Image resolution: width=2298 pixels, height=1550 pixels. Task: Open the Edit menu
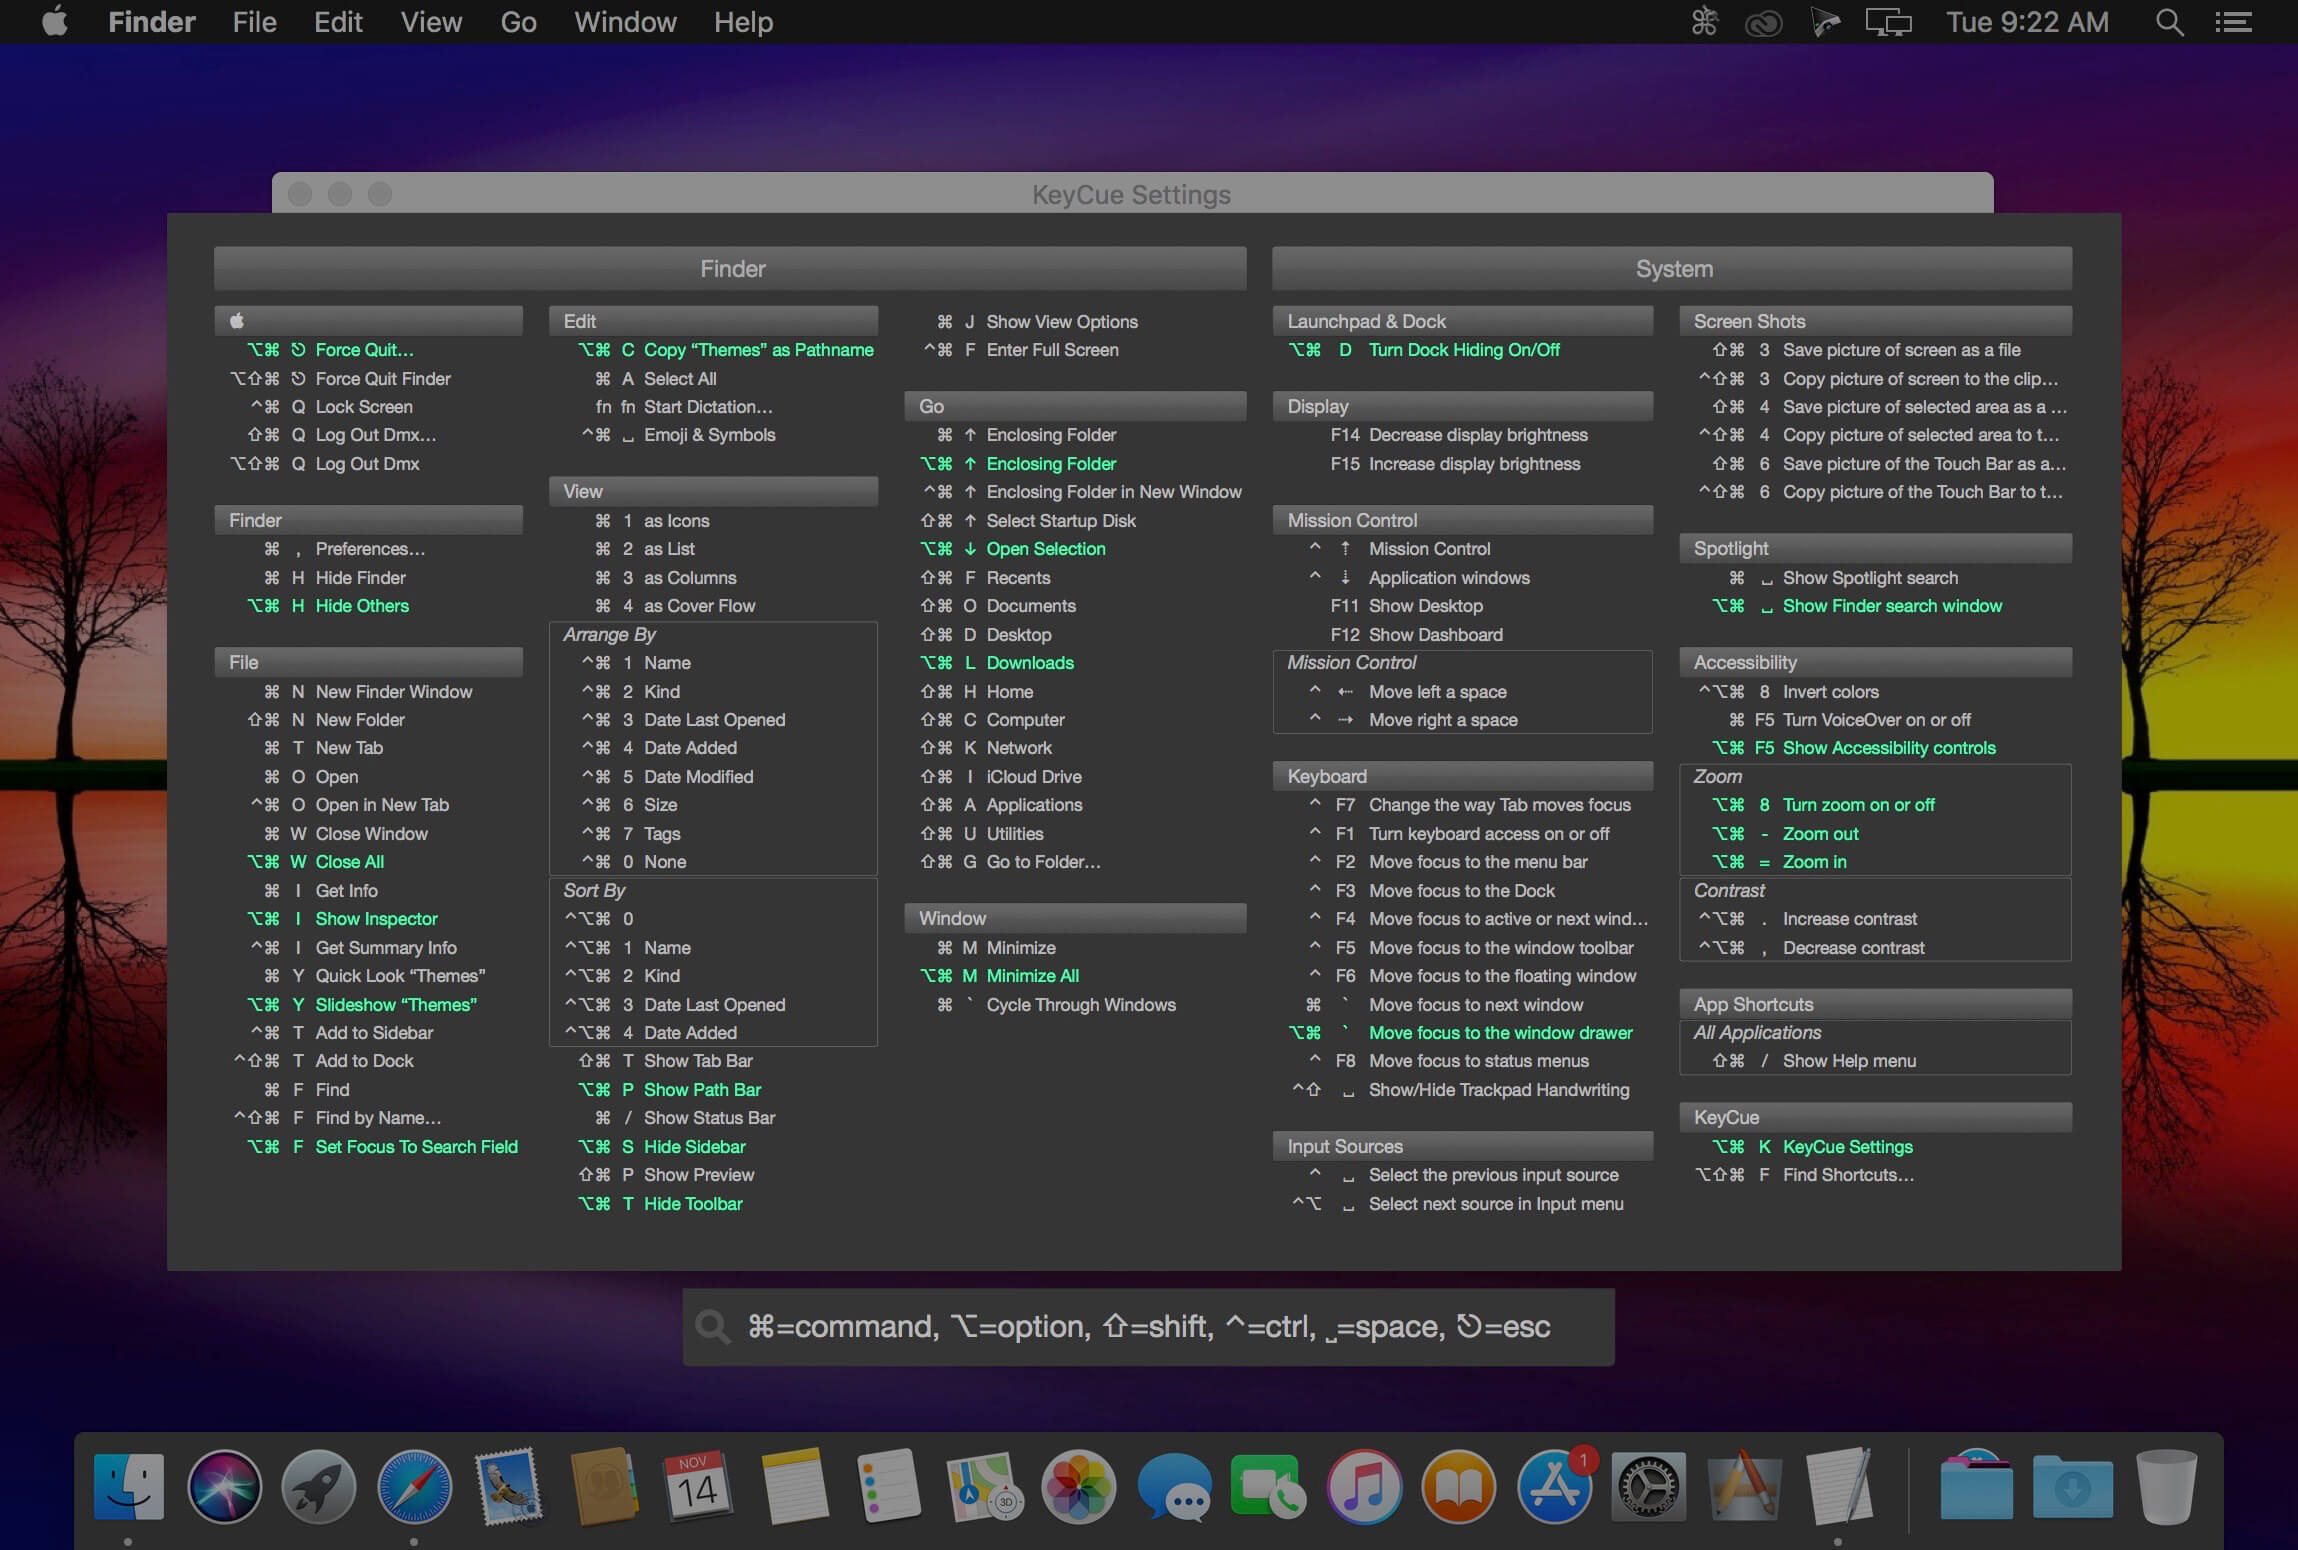[x=338, y=22]
